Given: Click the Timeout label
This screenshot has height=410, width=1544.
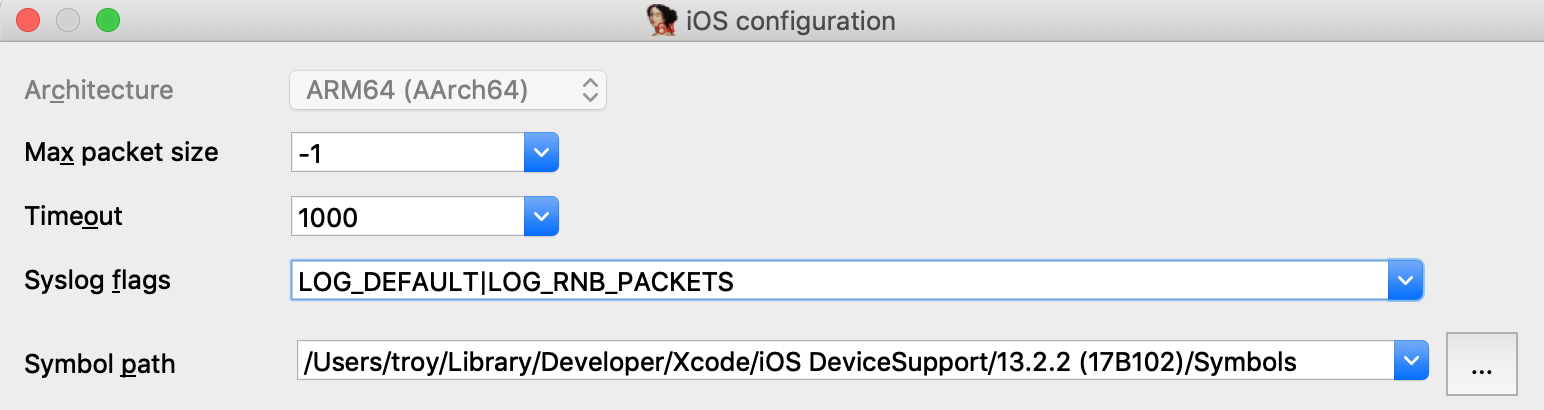Looking at the screenshot, I should click(73, 216).
